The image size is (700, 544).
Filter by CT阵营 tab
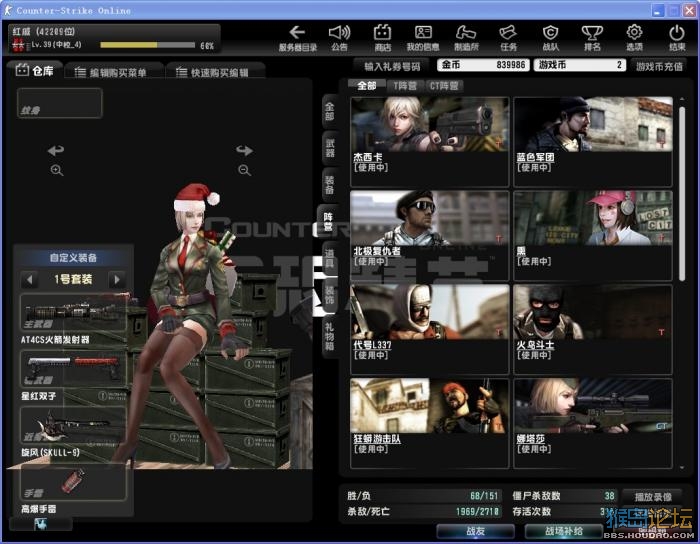[444, 86]
